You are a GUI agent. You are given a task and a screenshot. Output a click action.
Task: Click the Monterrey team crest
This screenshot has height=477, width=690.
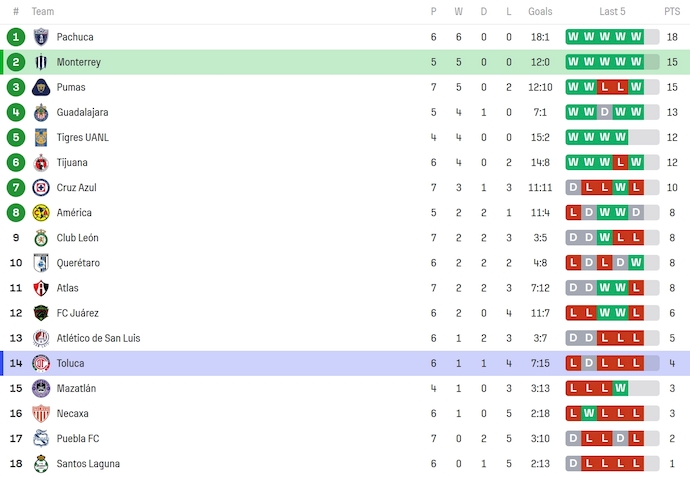pos(41,62)
